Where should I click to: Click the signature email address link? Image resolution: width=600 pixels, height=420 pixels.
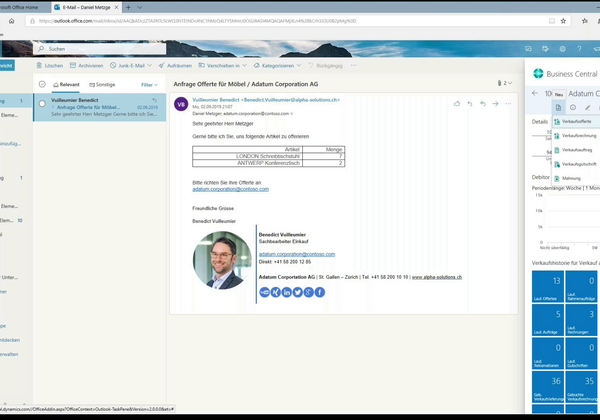coord(297,254)
